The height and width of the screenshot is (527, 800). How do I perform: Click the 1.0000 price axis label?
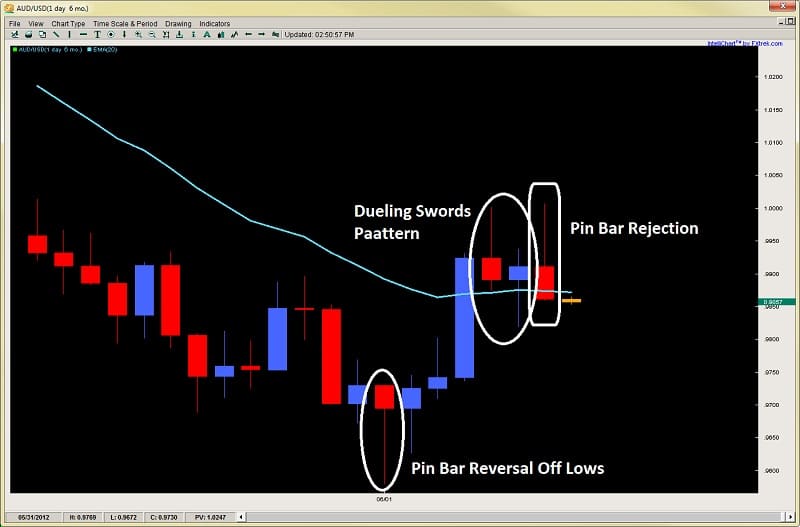pyautogui.click(x=772, y=208)
